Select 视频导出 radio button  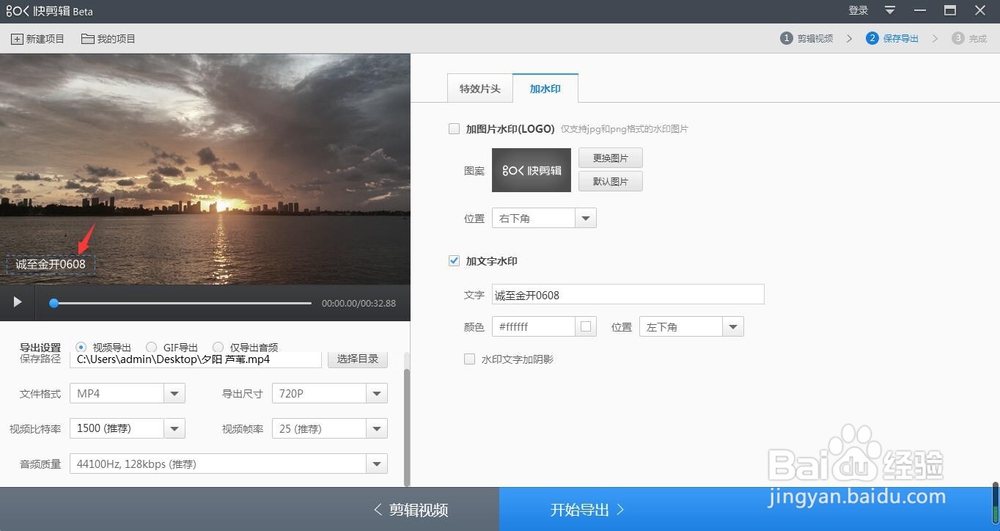click(81, 347)
